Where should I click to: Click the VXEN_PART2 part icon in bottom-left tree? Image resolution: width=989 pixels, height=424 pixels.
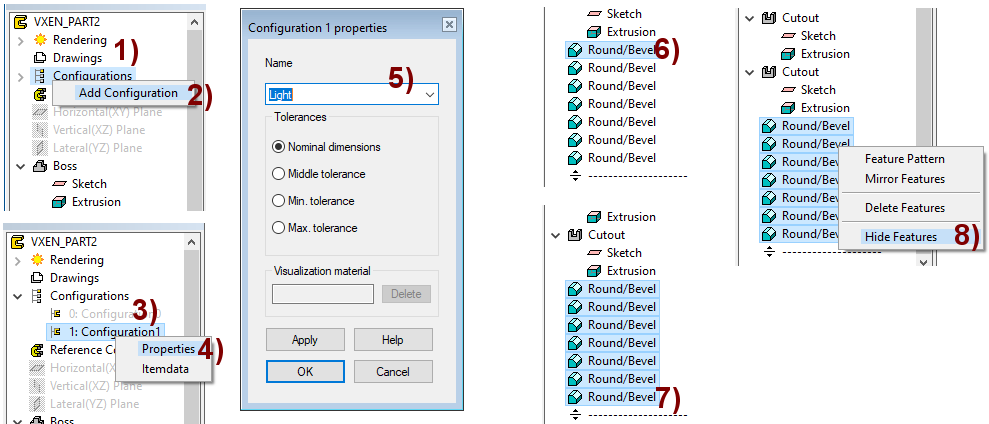[17, 242]
